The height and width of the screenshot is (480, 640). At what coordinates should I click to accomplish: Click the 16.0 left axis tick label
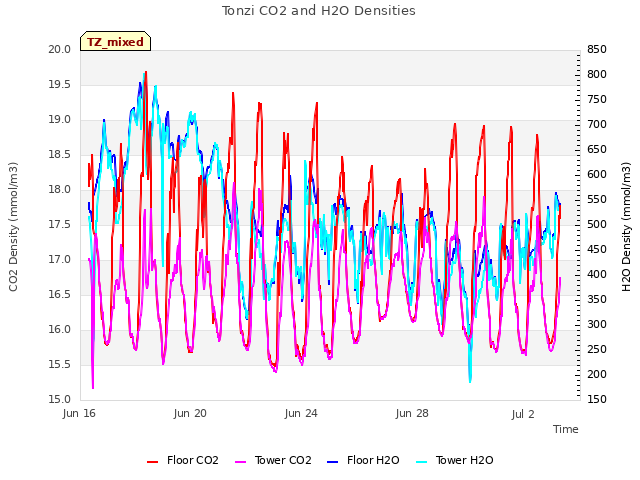pos(60,329)
